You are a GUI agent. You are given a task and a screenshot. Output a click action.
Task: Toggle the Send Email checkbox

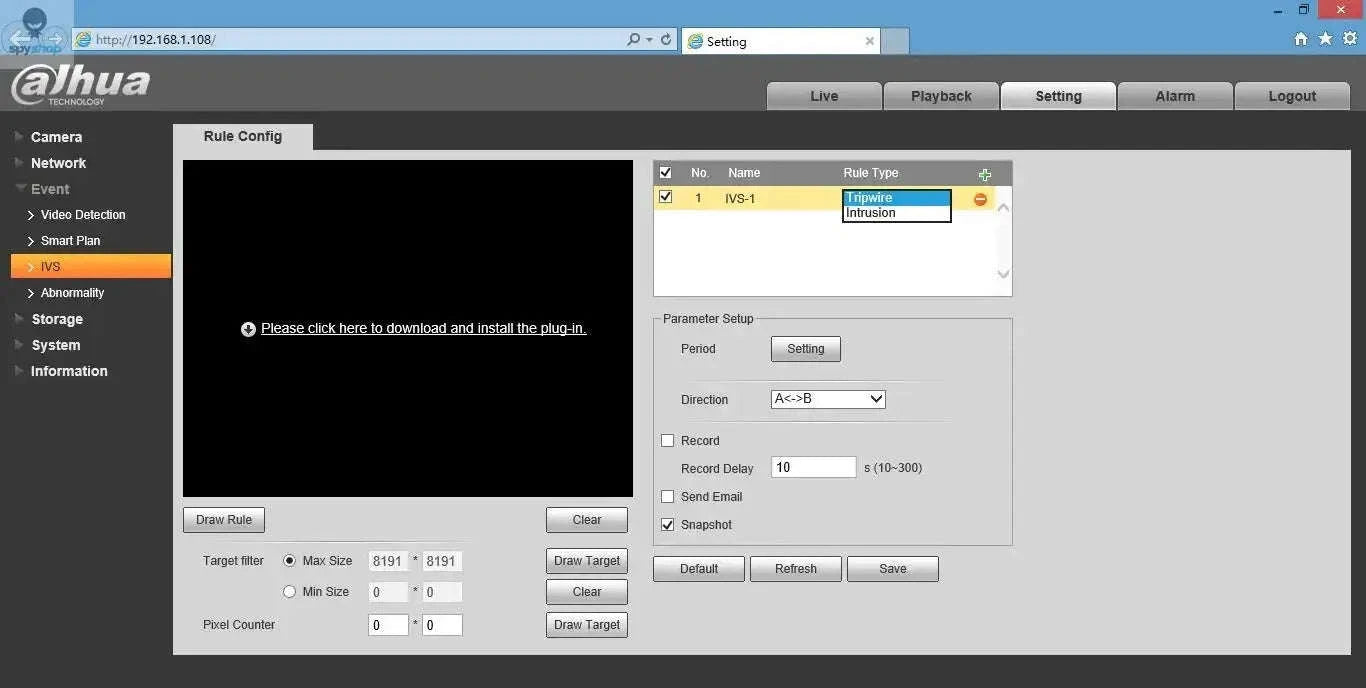(x=668, y=497)
